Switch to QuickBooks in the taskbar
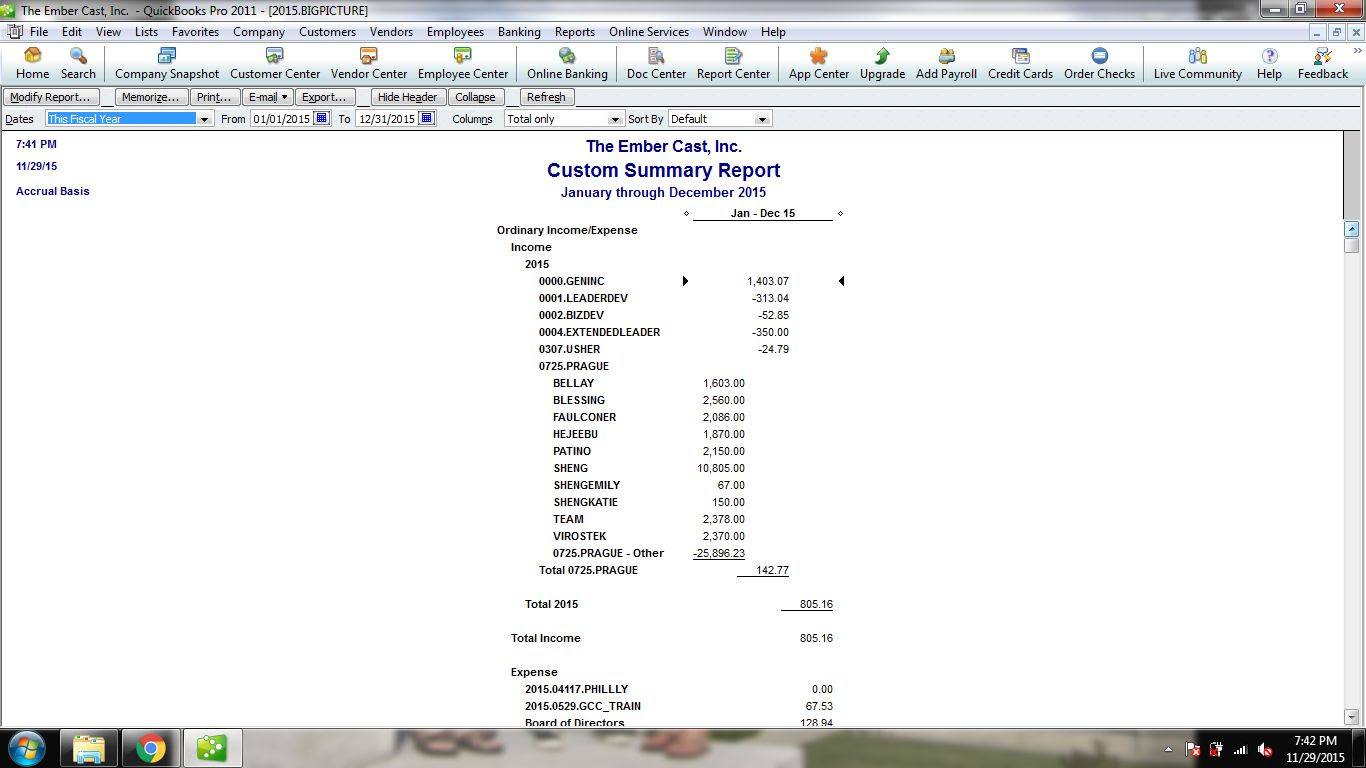This screenshot has height=768, width=1366. [212, 748]
